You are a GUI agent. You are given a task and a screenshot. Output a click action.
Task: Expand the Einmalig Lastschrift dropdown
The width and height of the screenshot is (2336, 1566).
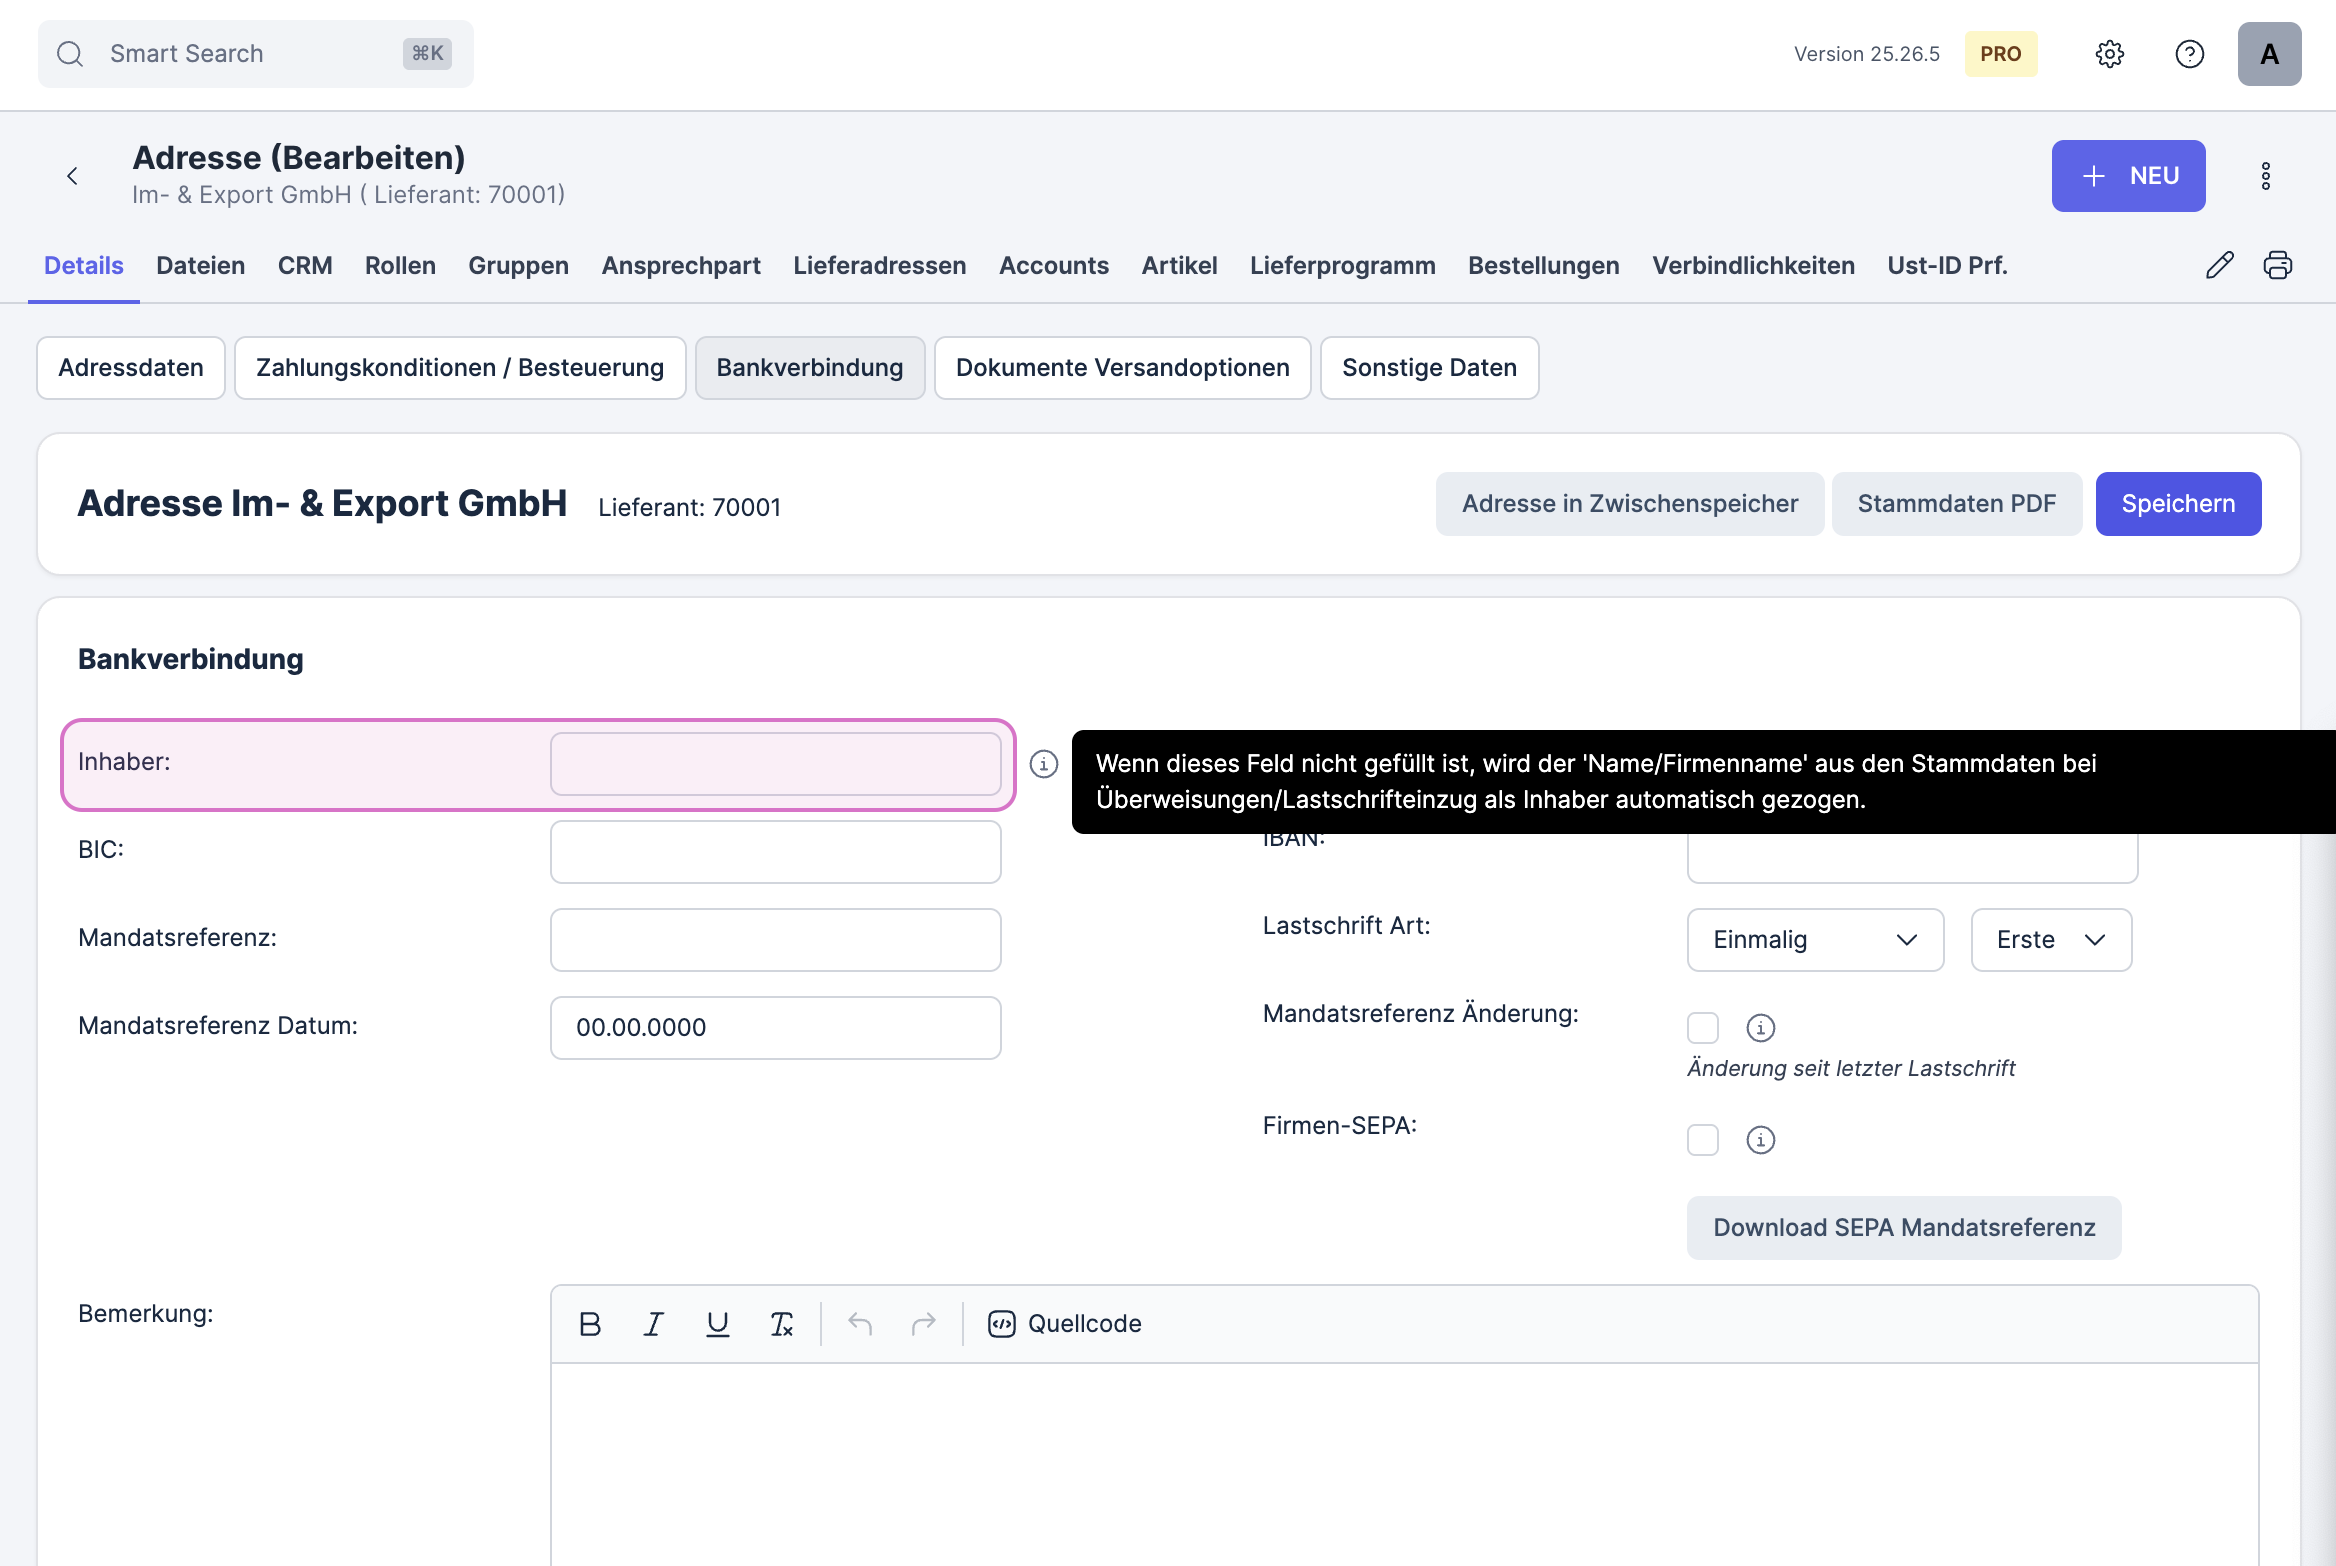tap(1814, 940)
